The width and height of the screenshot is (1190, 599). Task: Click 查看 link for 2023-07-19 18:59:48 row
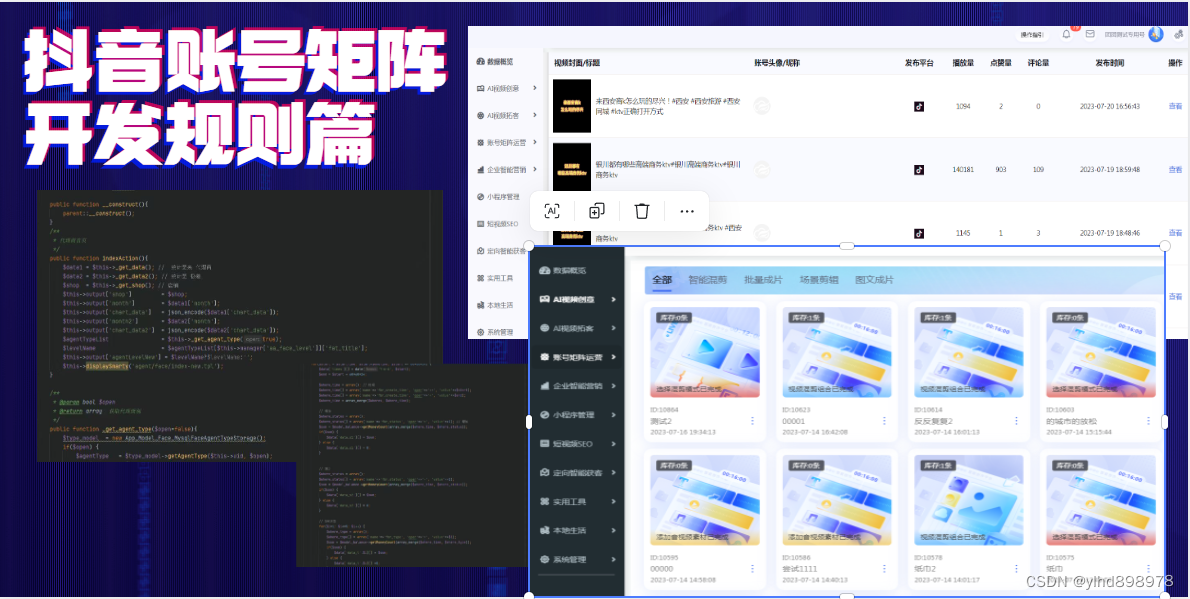1175,169
